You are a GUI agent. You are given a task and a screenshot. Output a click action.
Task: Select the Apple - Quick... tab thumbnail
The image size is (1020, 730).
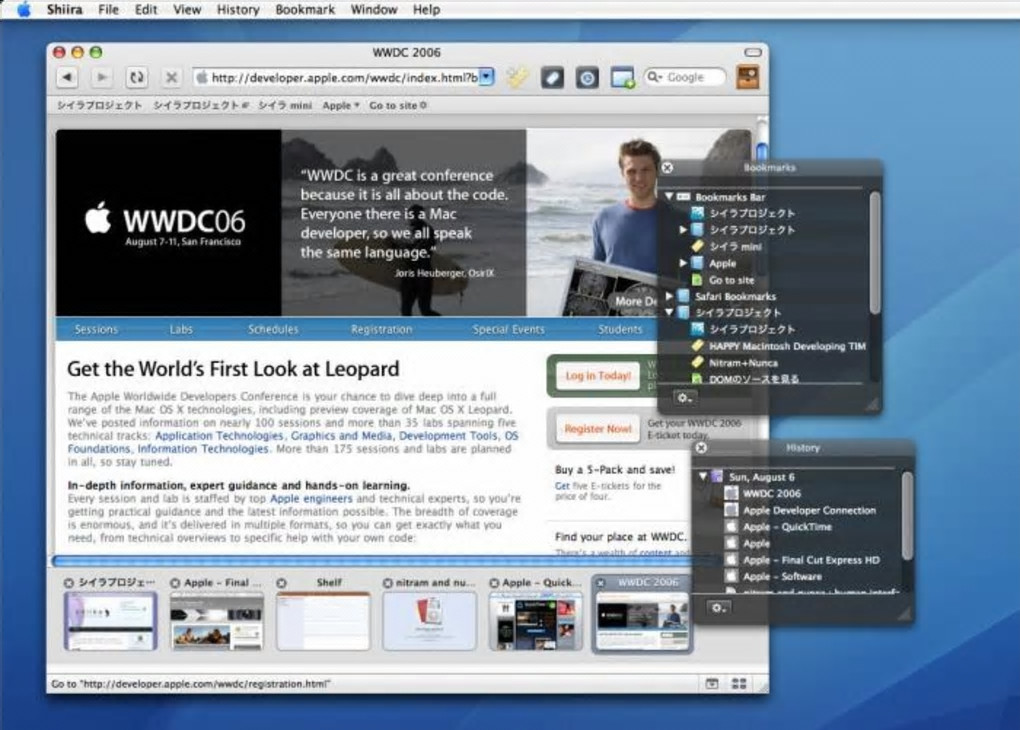pyautogui.click(x=535, y=621)
